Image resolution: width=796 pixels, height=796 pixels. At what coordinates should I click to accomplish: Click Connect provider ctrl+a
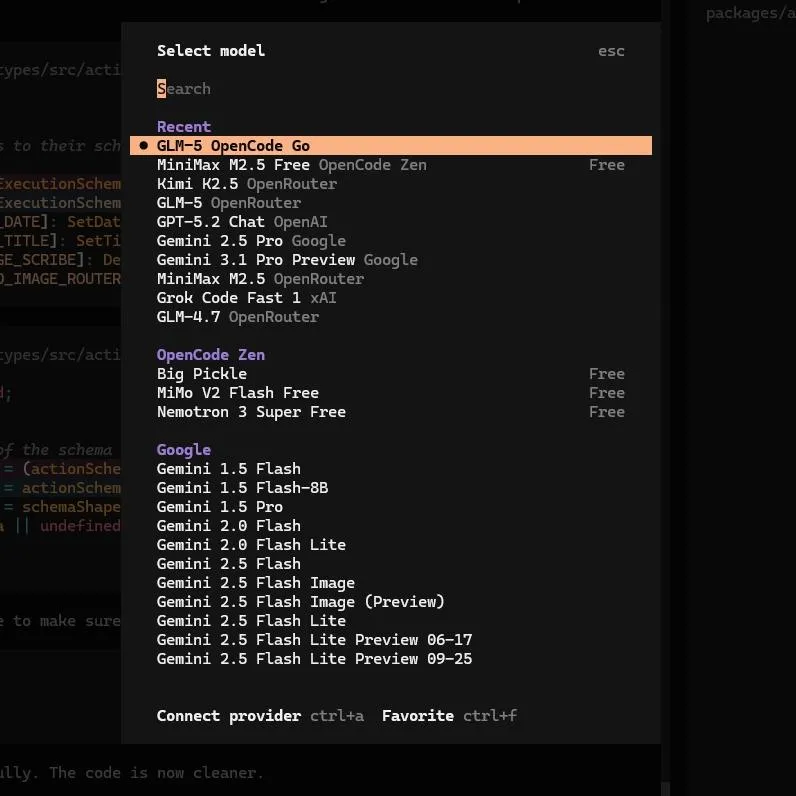[260, 716]
